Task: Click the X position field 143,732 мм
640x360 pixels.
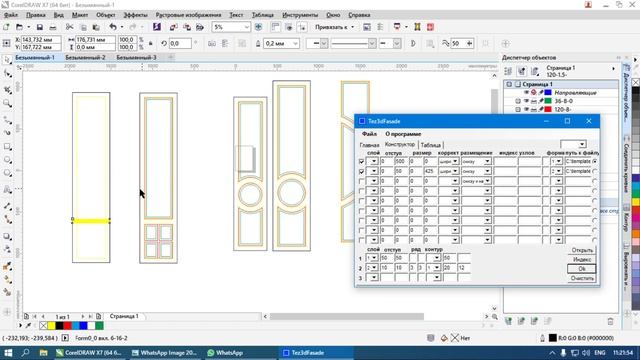Action: 41,40
